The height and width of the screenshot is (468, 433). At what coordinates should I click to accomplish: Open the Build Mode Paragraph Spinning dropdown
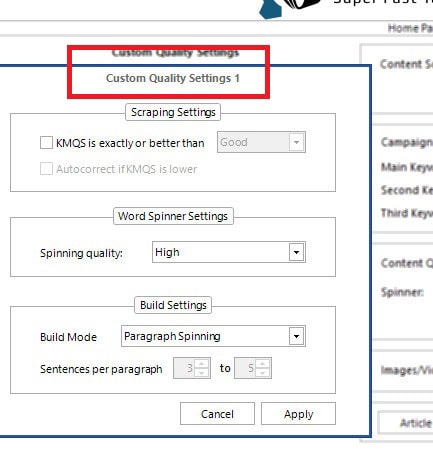213,336
